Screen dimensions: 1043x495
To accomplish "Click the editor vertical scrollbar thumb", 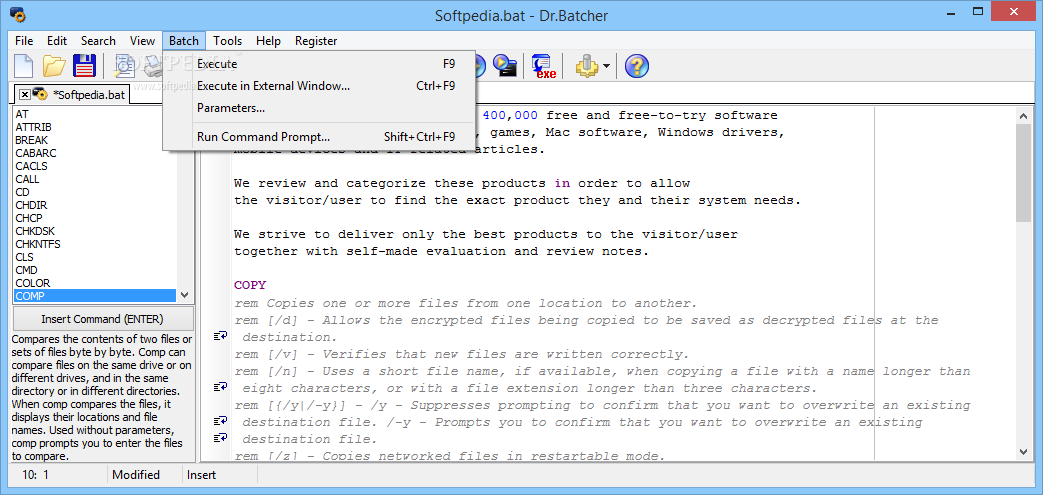I will pyautogui.click(x=1024, y=173).
